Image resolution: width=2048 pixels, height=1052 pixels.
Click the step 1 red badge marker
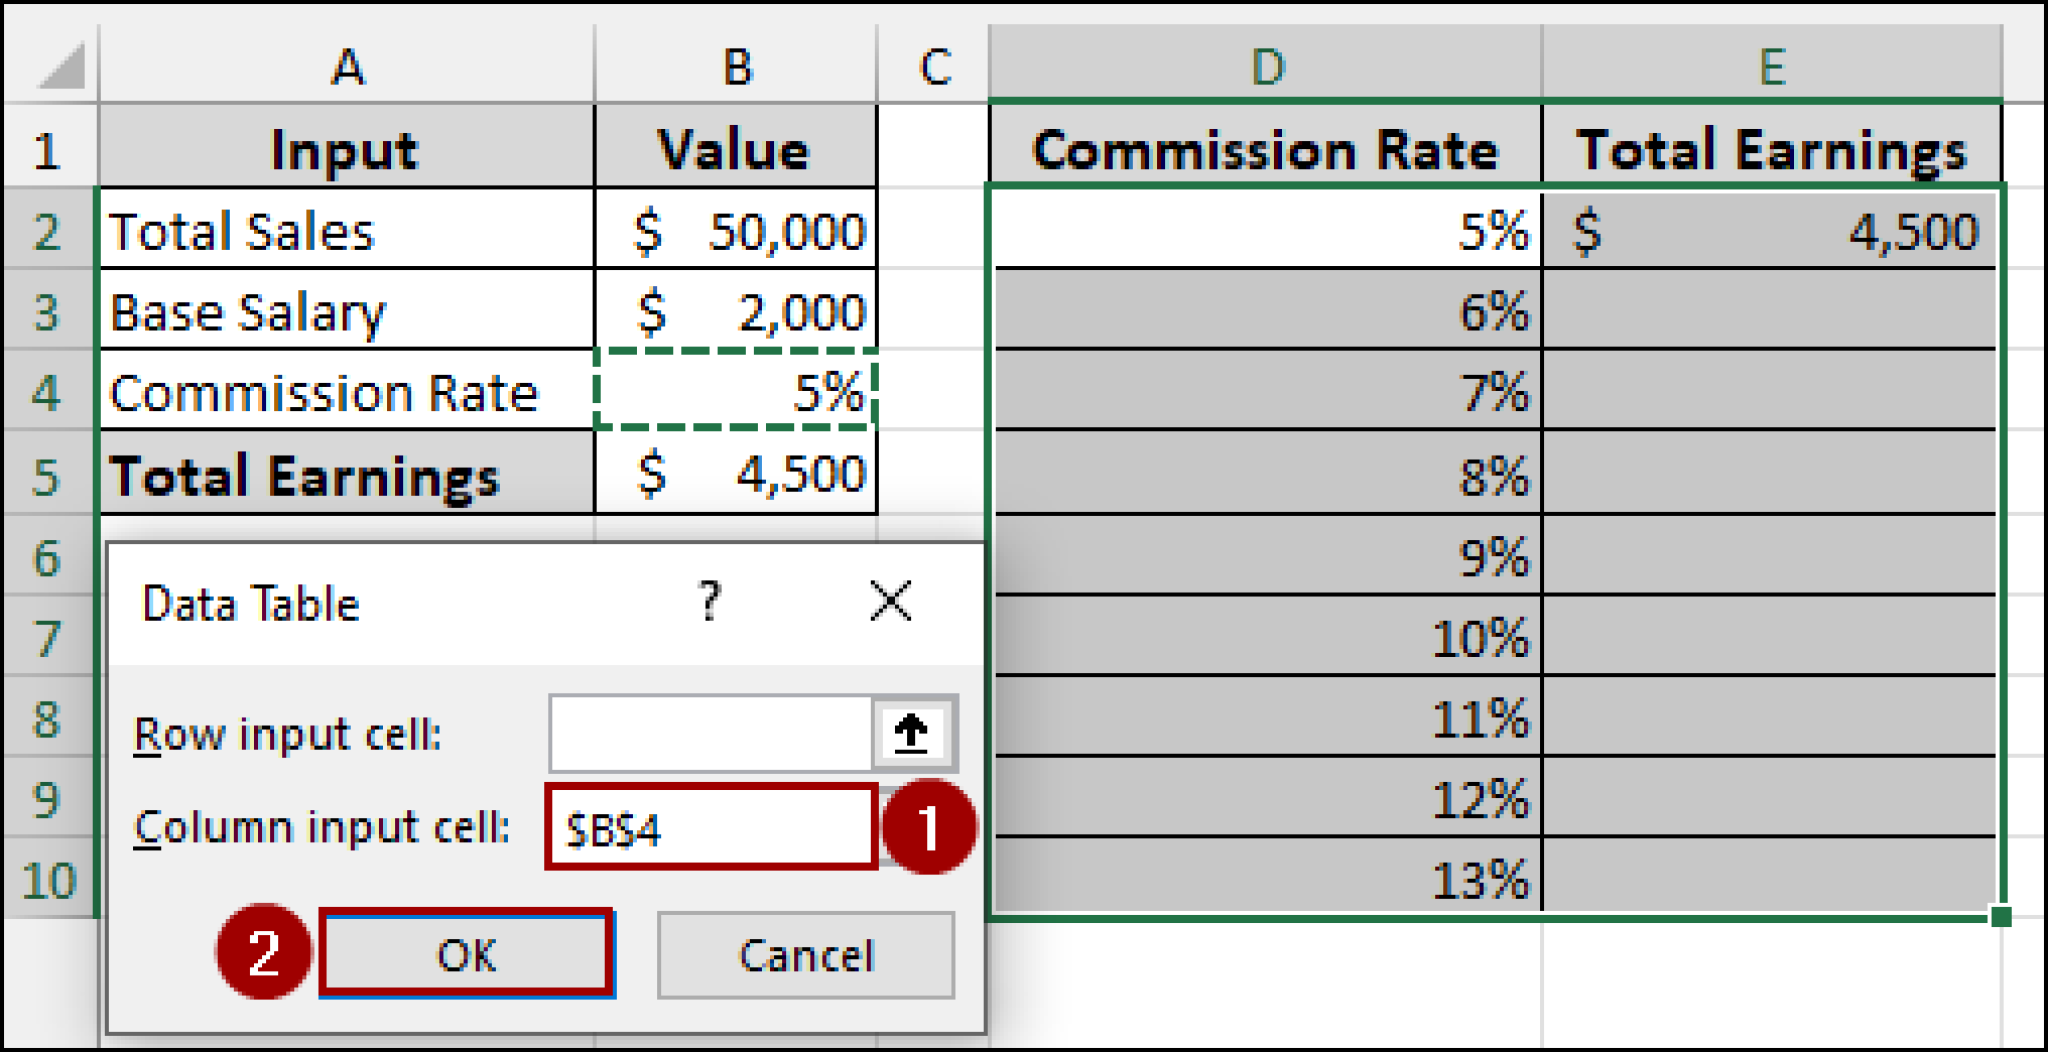click(x=934, y=828)
